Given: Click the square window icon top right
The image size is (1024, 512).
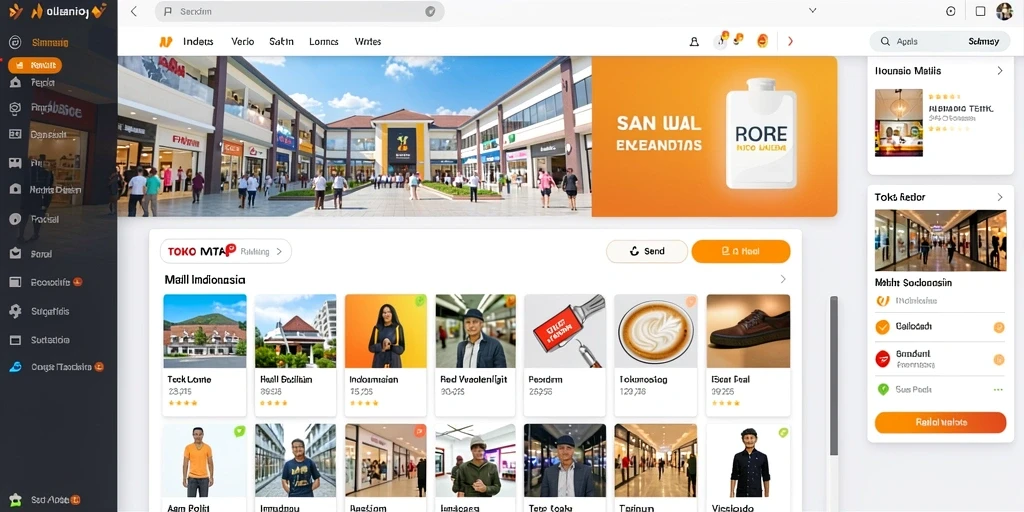Looking at the screenshot, I should coord(980,11).
